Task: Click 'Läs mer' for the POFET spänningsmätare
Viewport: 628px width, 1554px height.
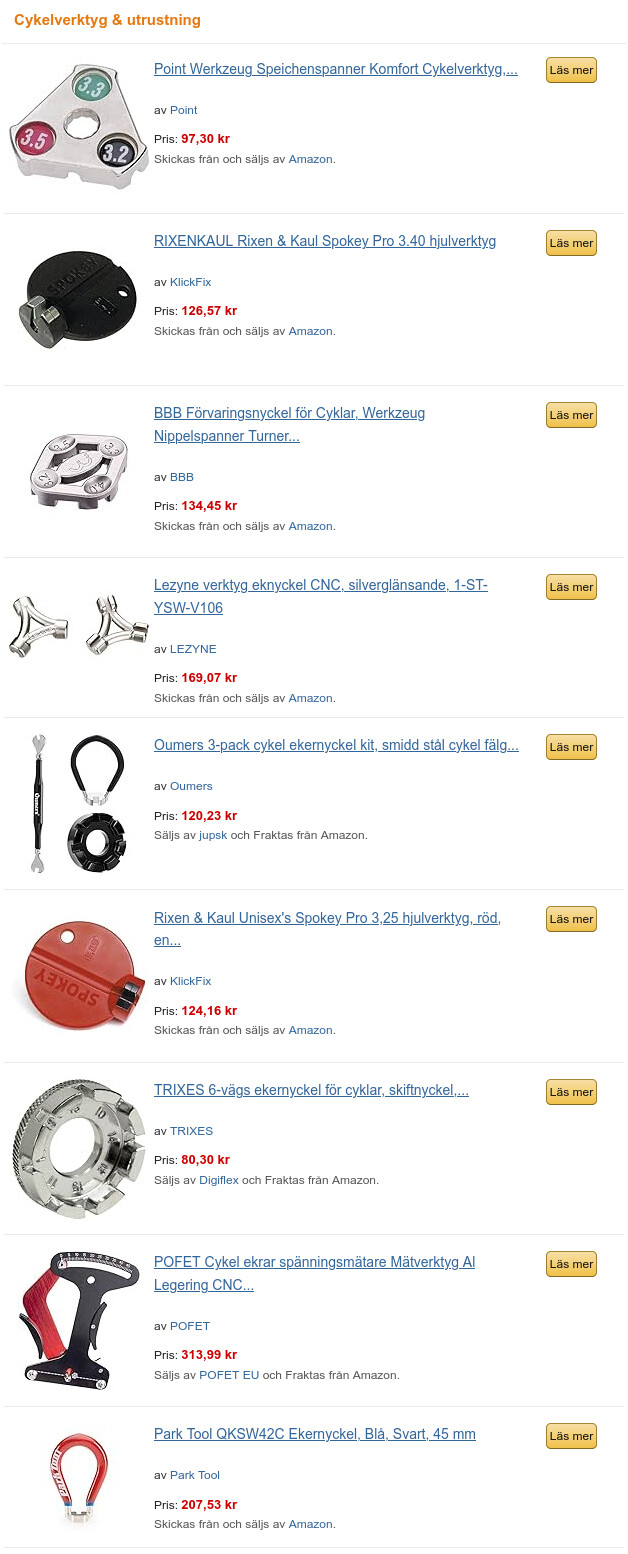Action: coord(571,1264)
